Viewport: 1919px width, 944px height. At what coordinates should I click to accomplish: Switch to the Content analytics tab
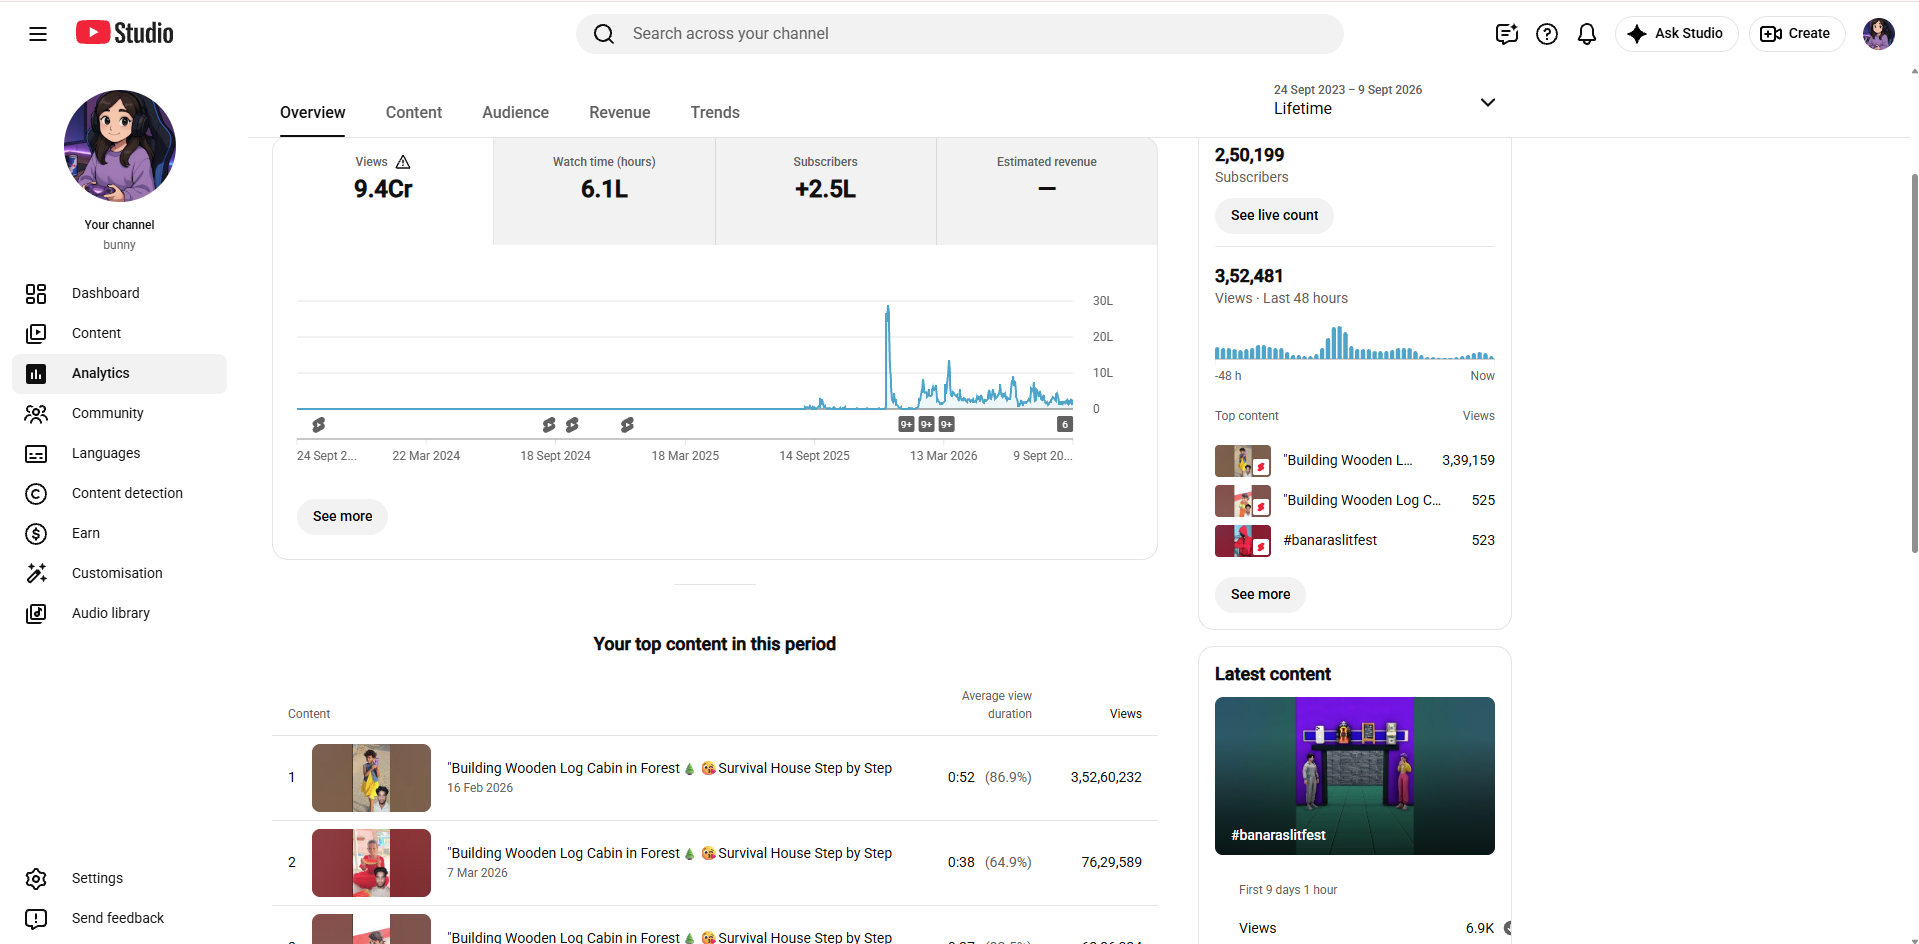414,113
